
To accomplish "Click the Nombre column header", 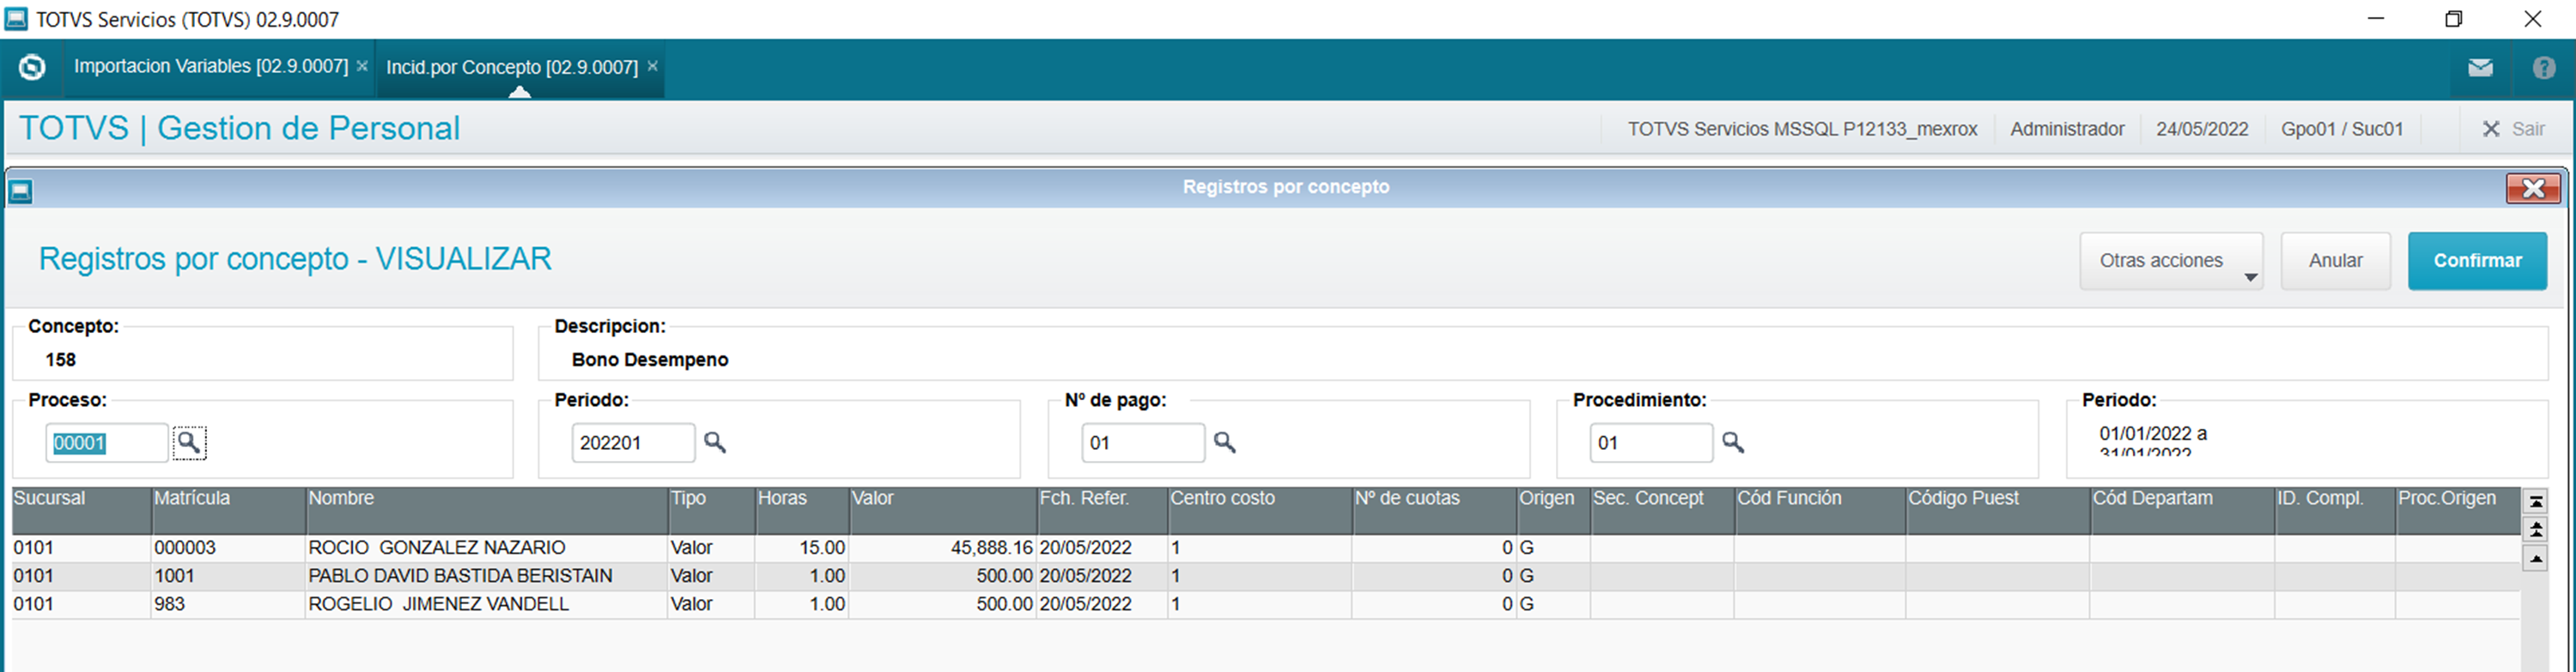I will coord(486,510).
